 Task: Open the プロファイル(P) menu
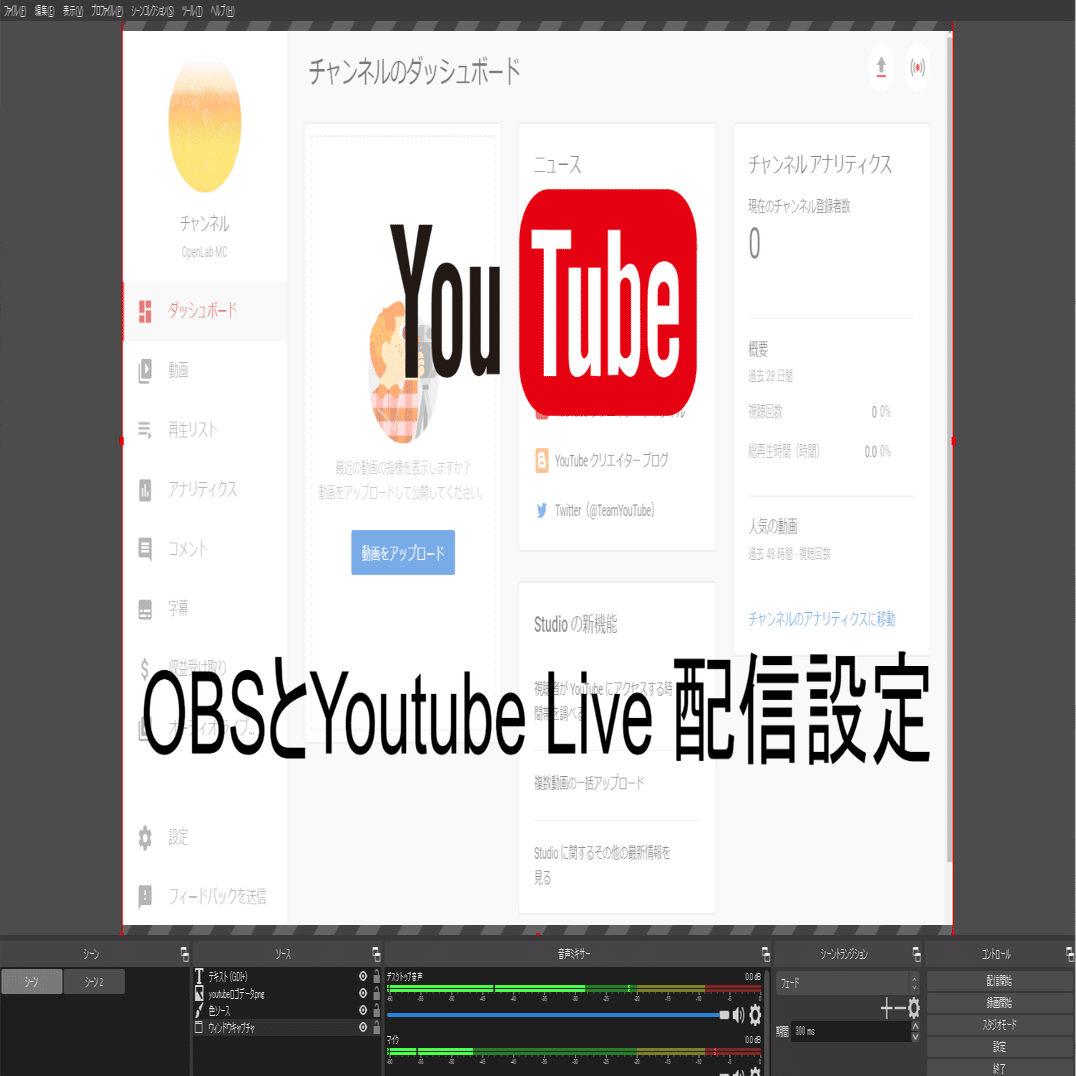106,11
